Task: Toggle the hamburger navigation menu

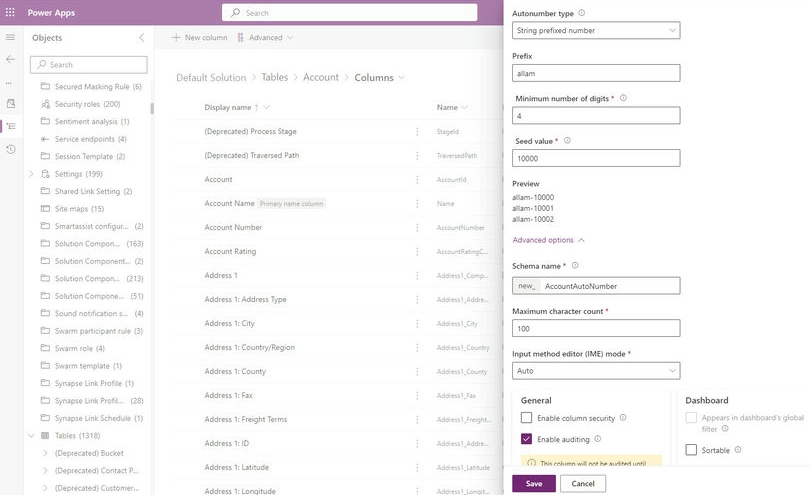Action: (10, 37)
